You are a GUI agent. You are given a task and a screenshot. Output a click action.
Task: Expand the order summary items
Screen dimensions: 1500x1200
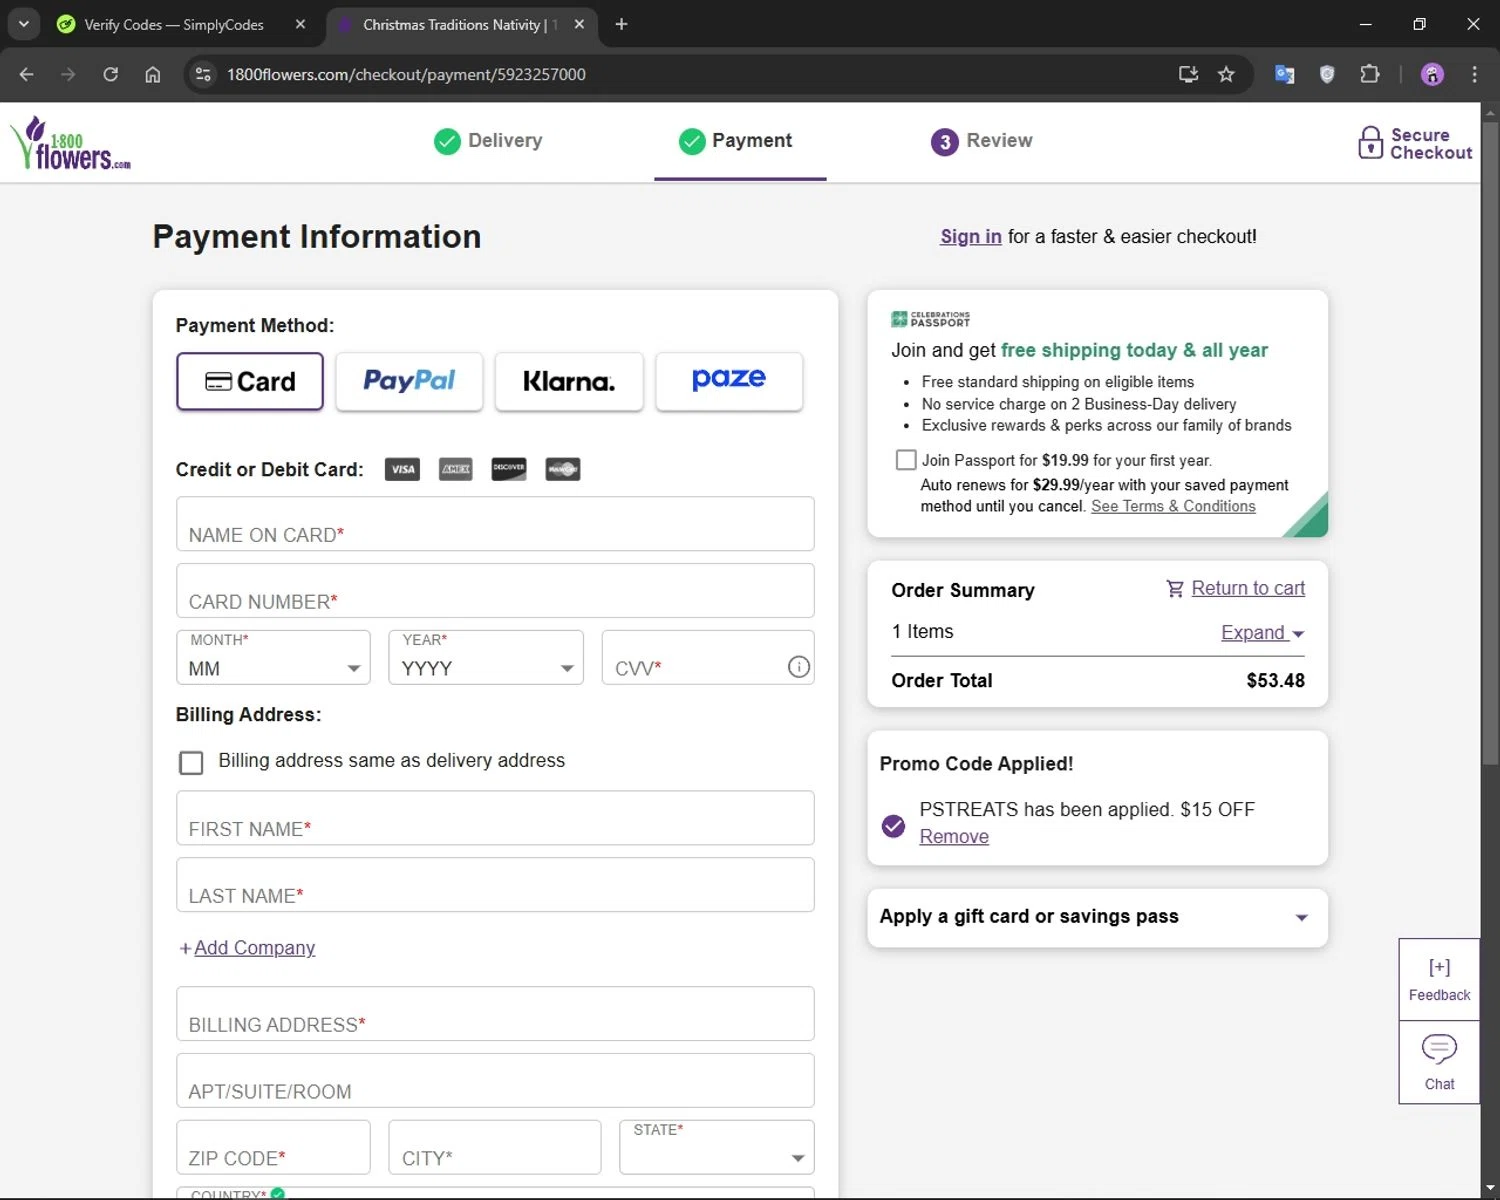1262,633
